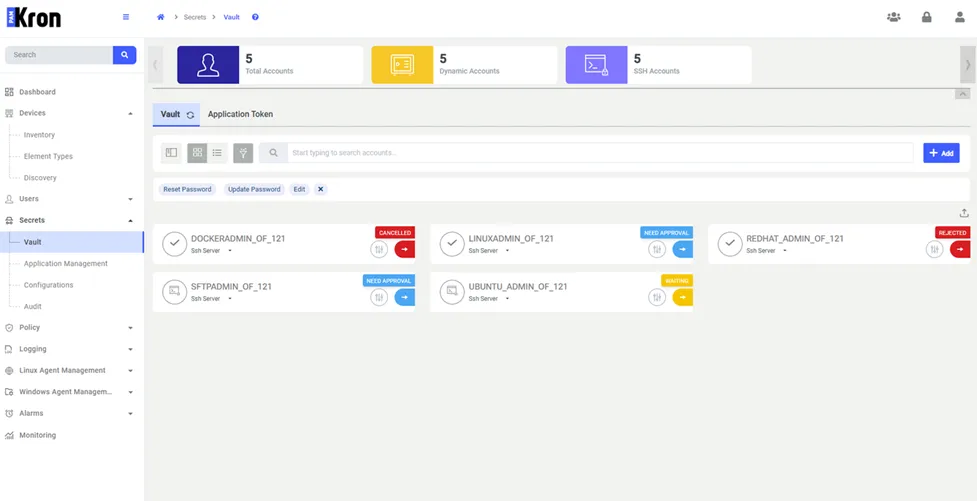Click the Add account button
Image resolution: width=977 pixels, height=501 pixels.
(x=941, y=153)
